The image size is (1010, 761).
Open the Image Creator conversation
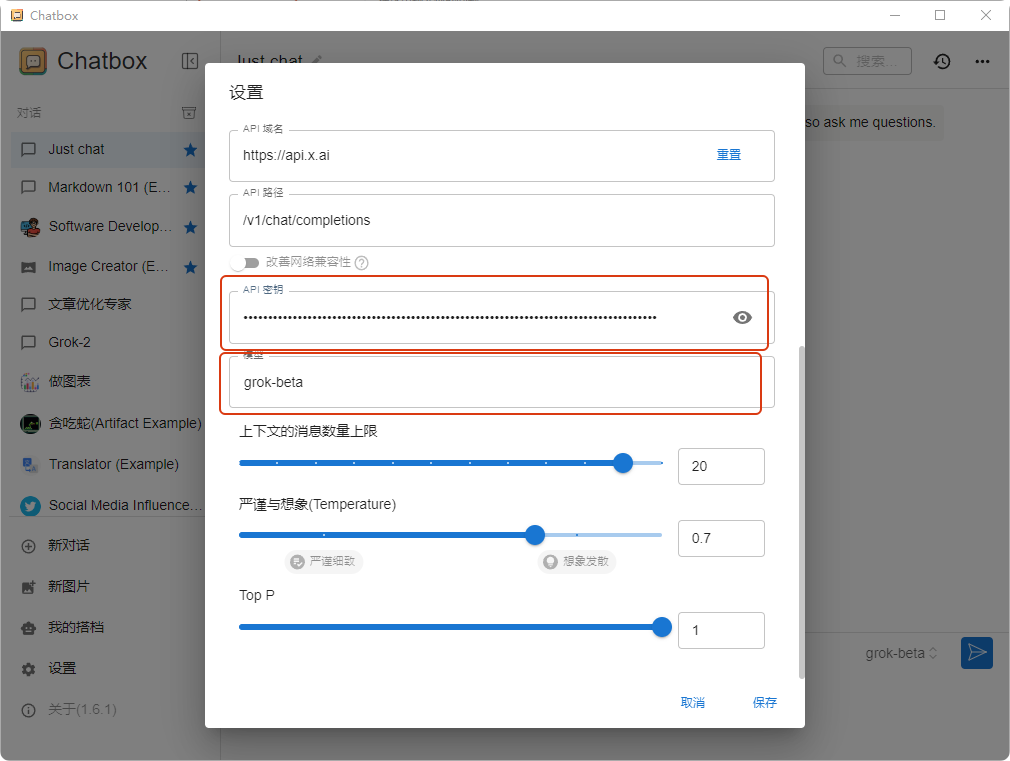(108, 267)
